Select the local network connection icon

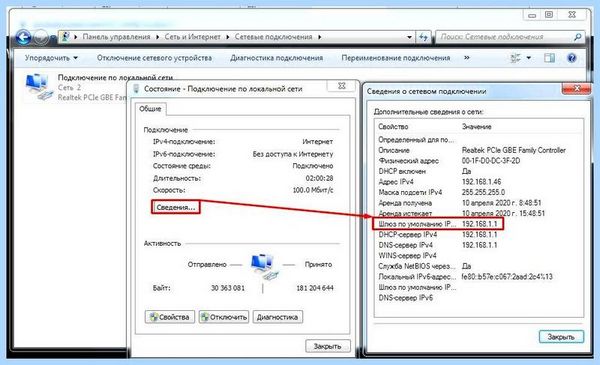coord(39,87)
